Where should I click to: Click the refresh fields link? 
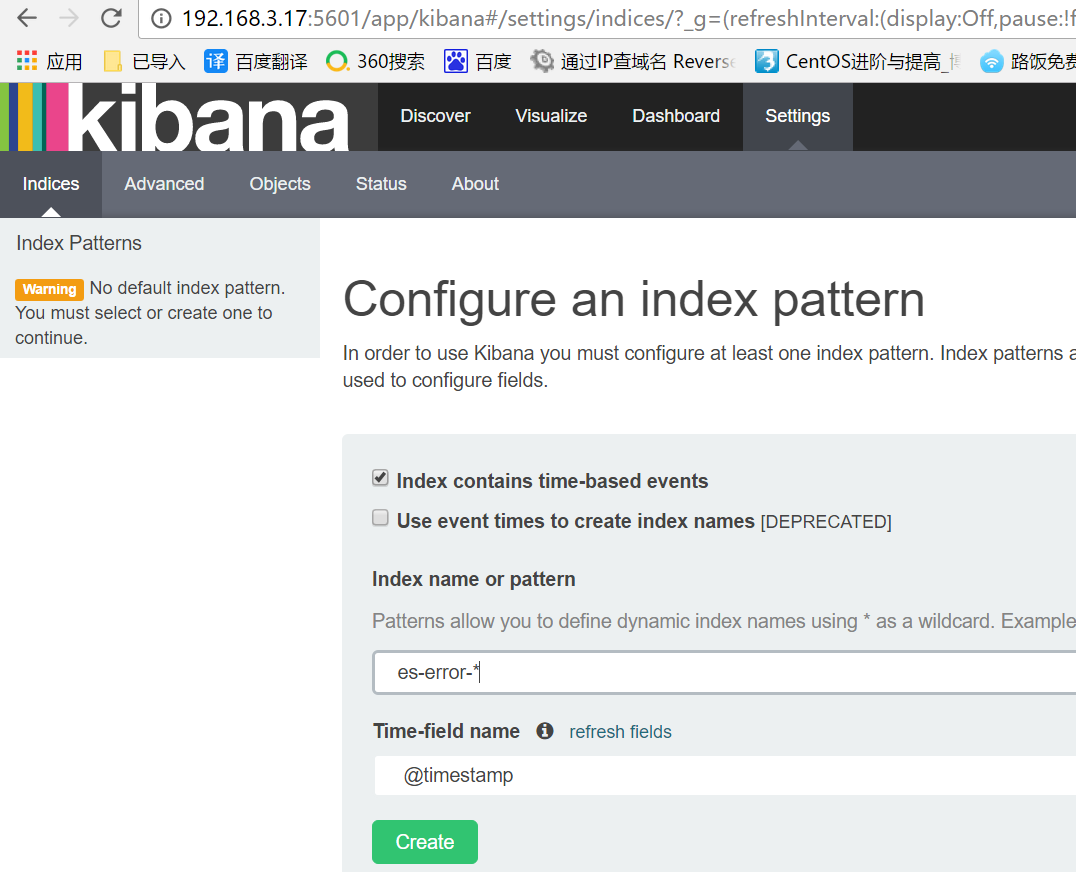coord(620,732)
